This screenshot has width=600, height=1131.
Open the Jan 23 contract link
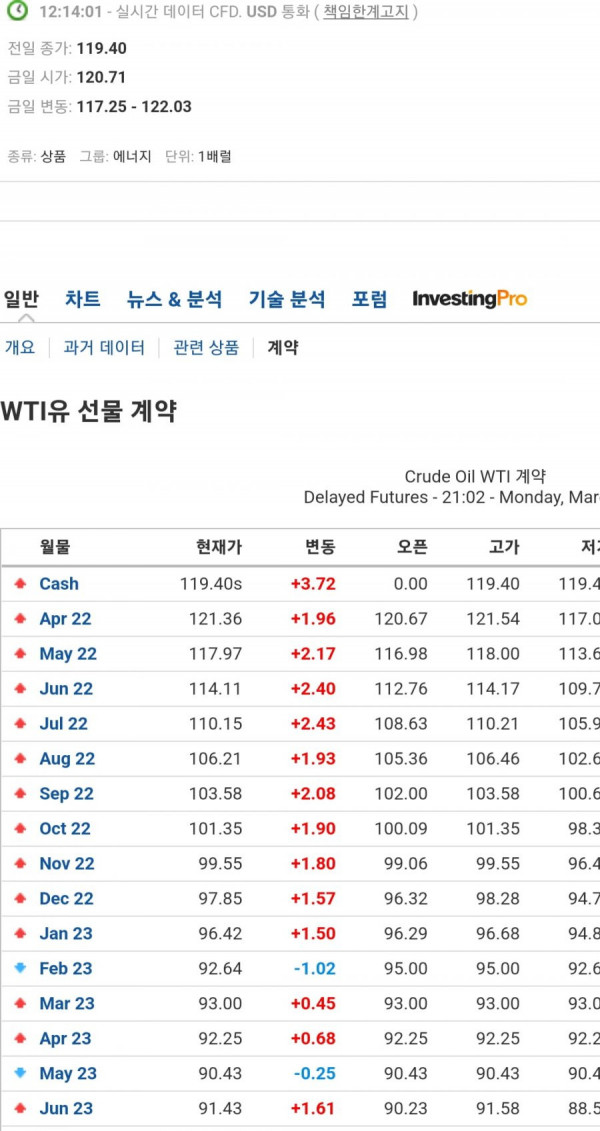66,933
